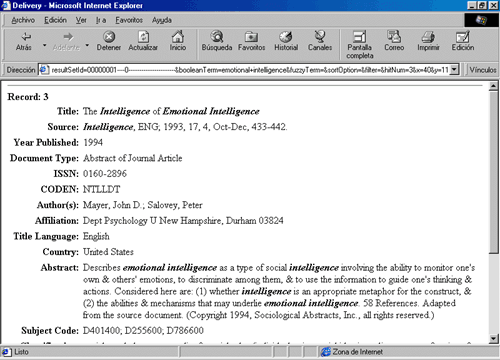Click the scrollbar up arrow
Viewport: 500px width, 360px height.
click(x=493, y=86)
